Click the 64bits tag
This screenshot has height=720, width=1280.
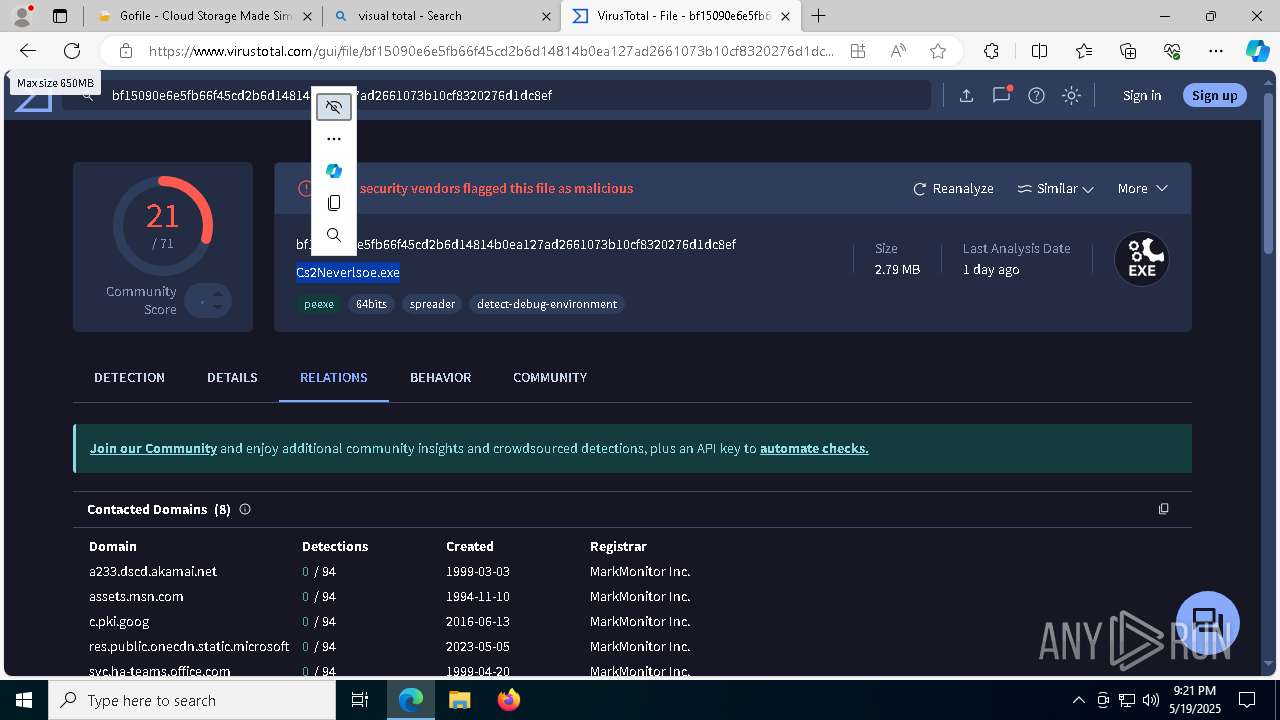click(x=371, y=304)
